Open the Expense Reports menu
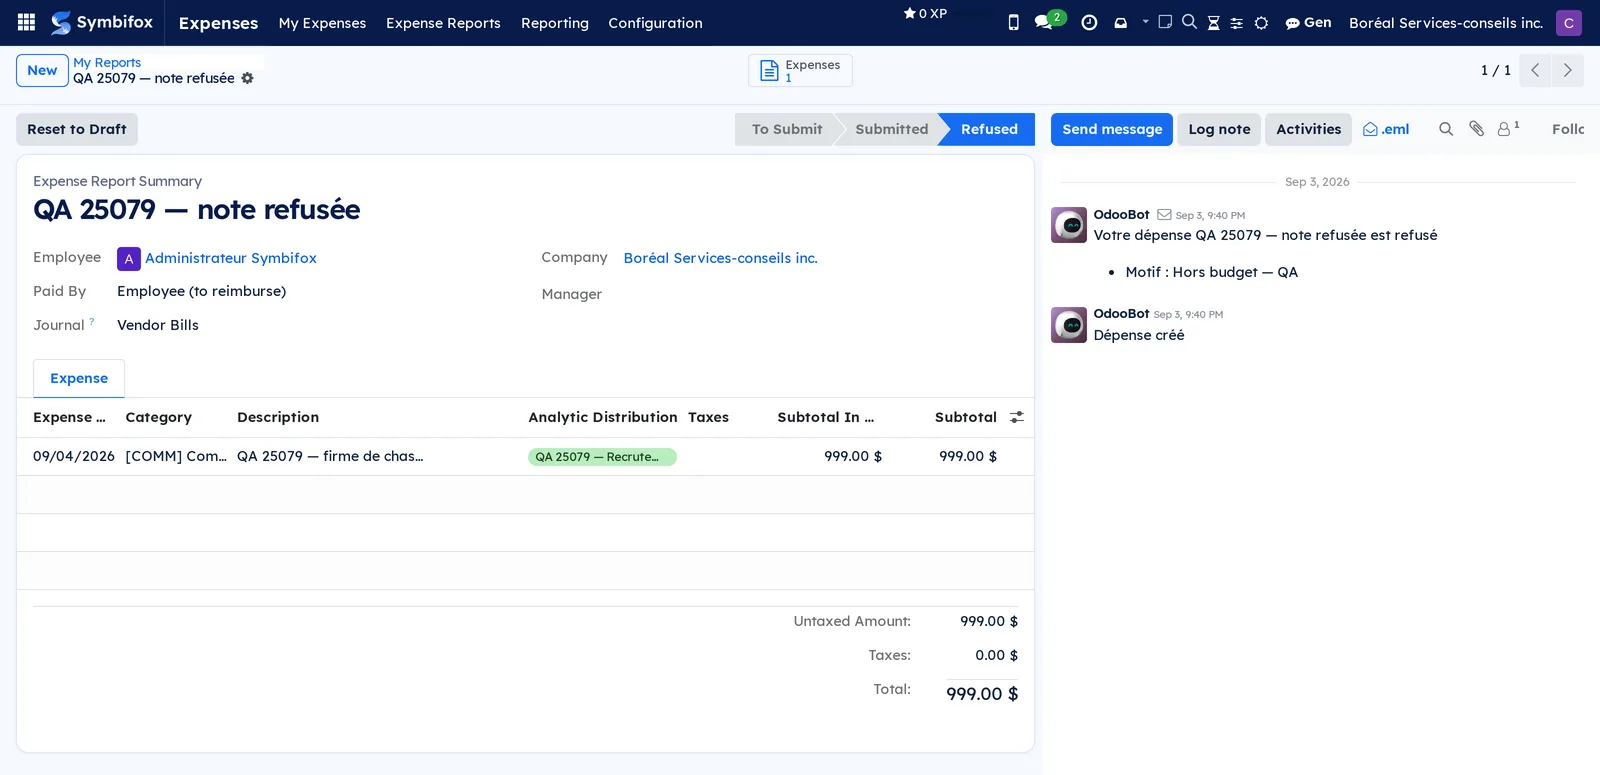The image size is (1600, 775). click(443, 22)
